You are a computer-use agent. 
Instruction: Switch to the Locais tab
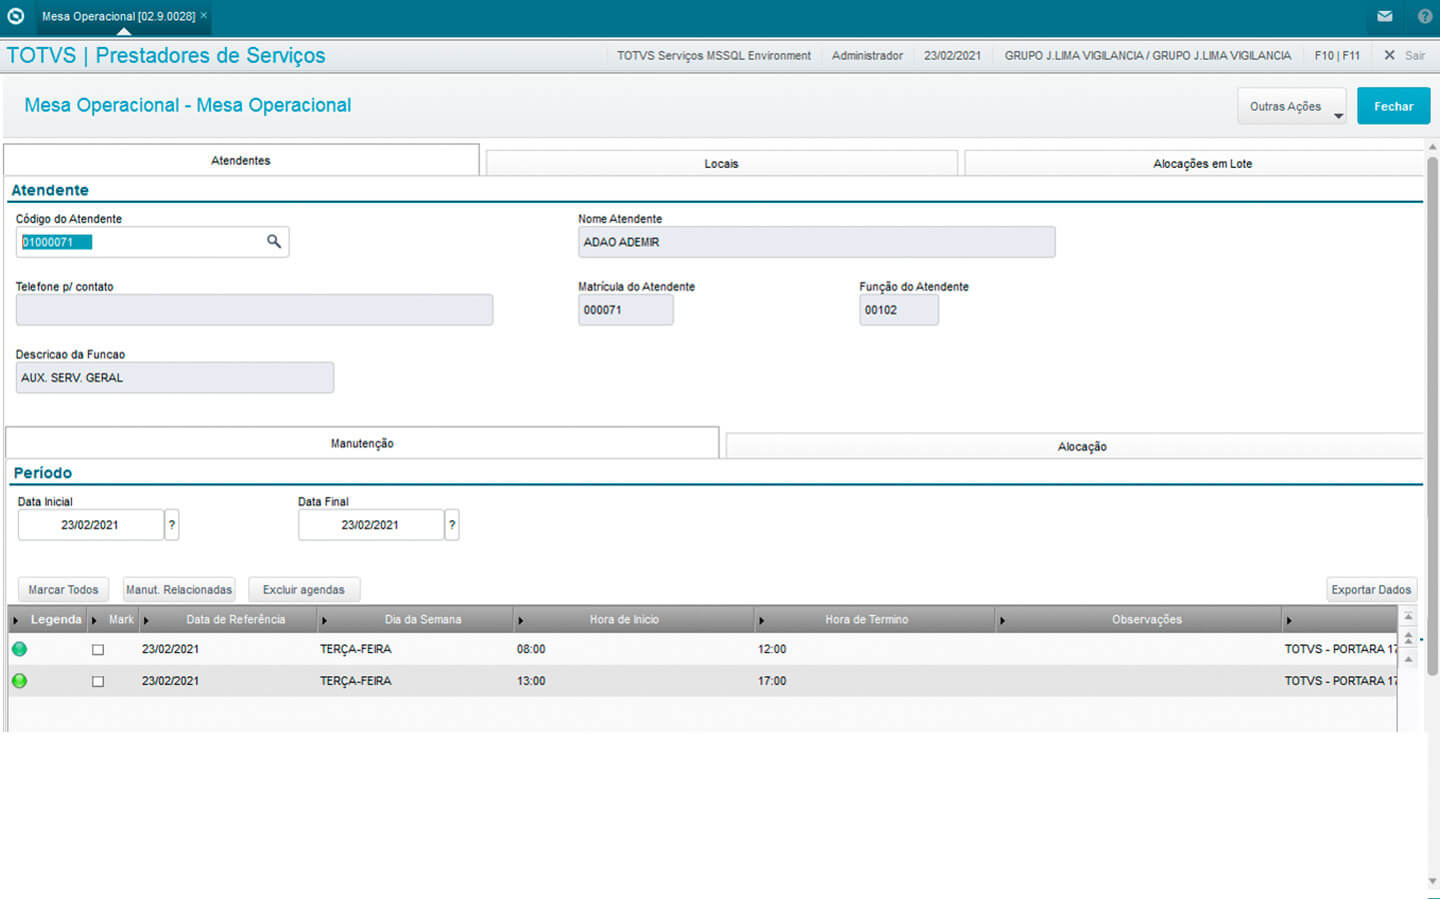pos(721,164)
